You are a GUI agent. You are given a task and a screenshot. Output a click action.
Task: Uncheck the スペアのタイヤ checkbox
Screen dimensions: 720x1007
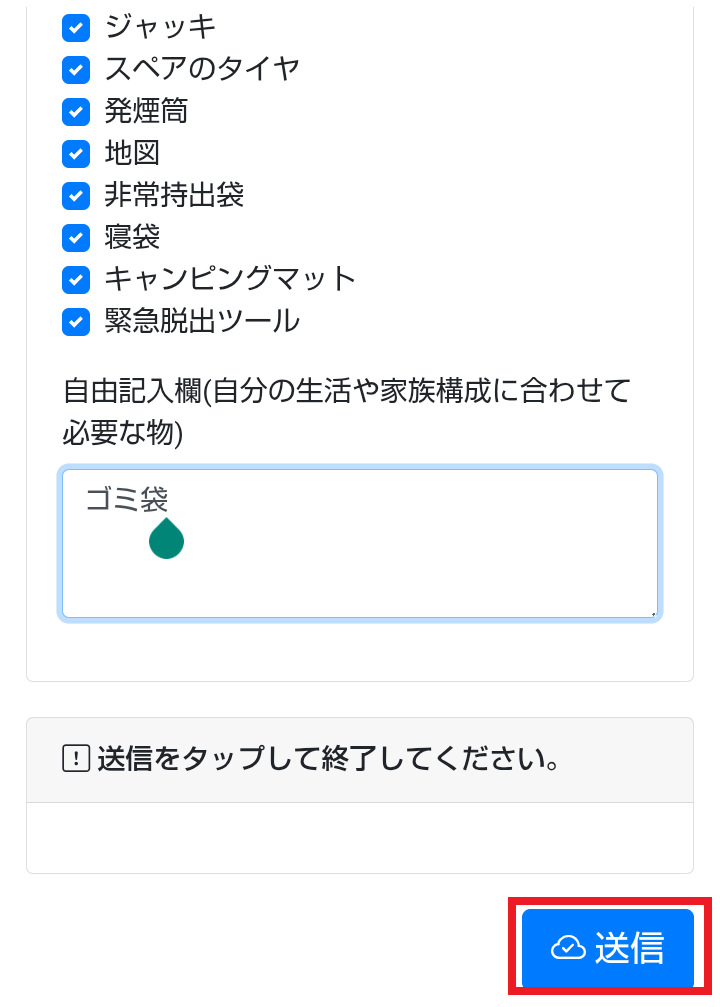click(76, 70)
